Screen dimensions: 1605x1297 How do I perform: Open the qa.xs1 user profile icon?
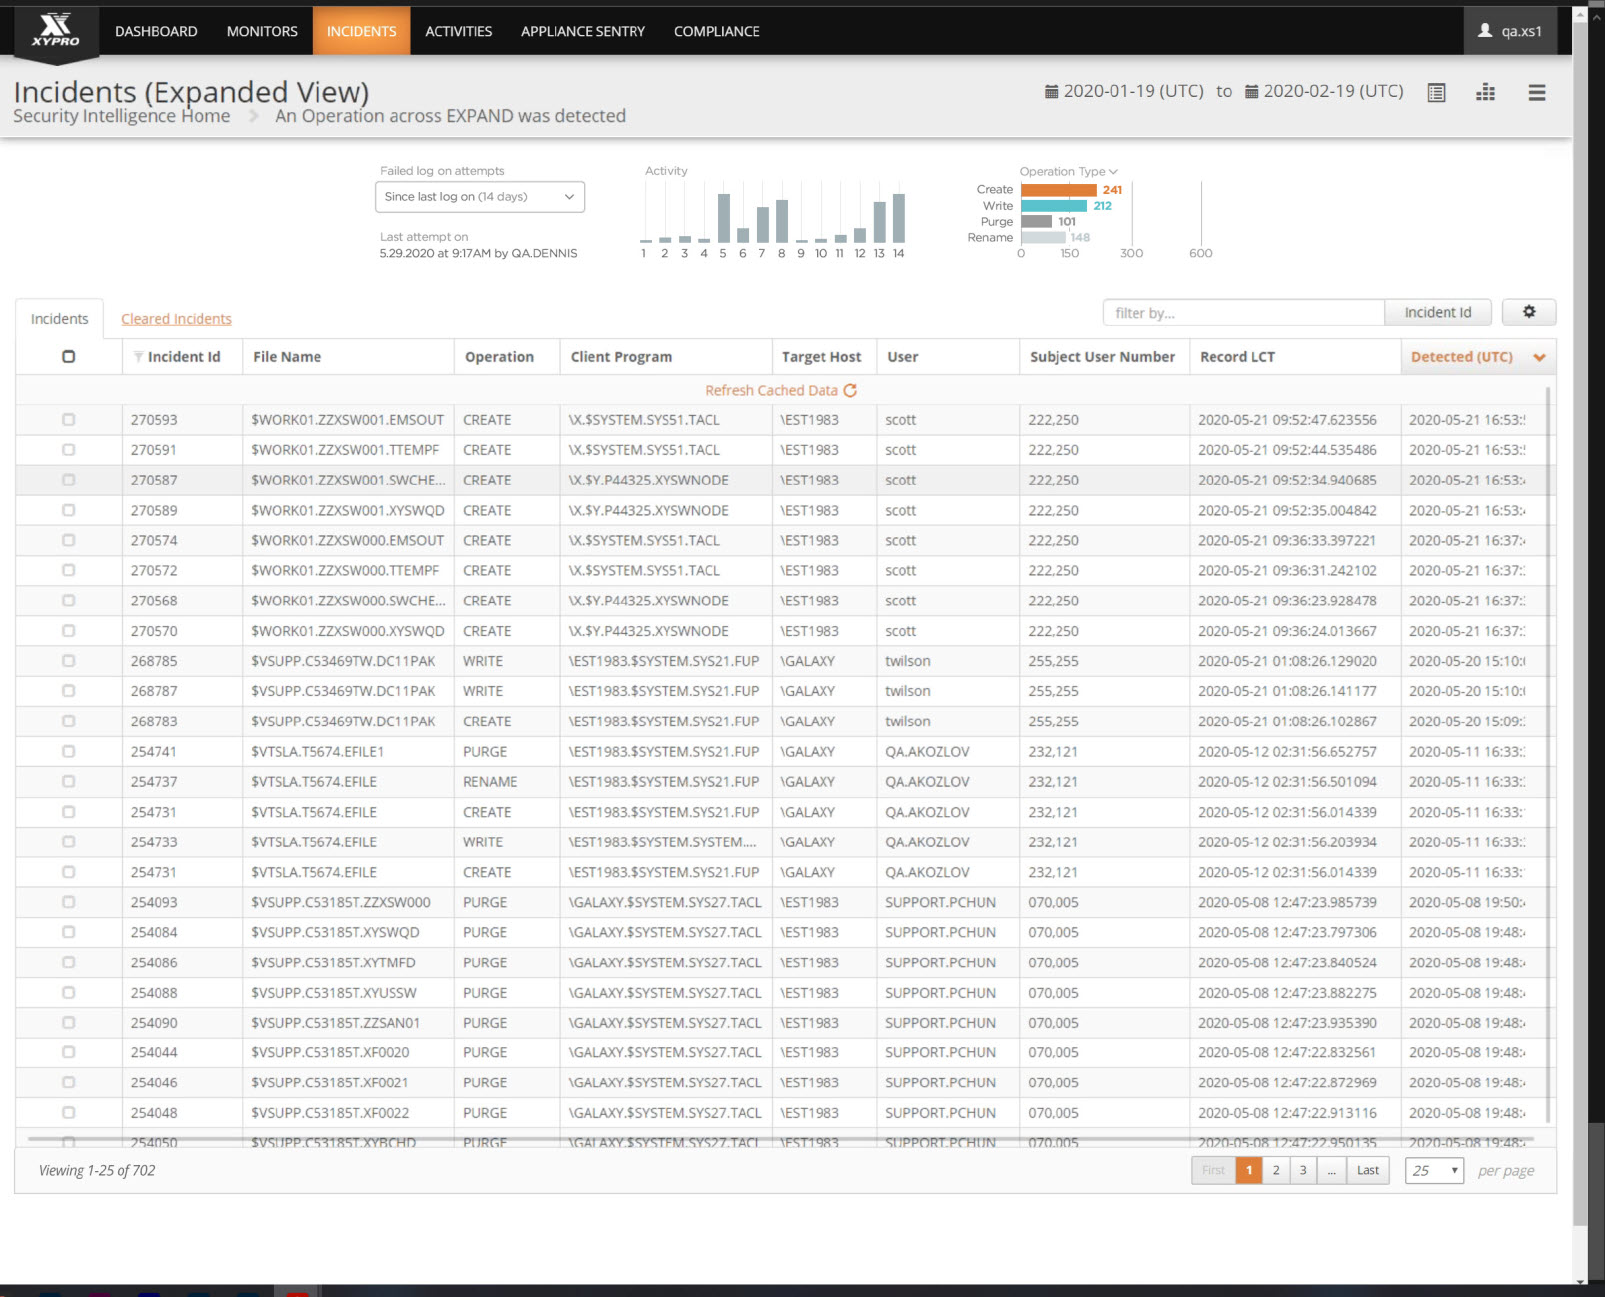(x=1485, y=31)
